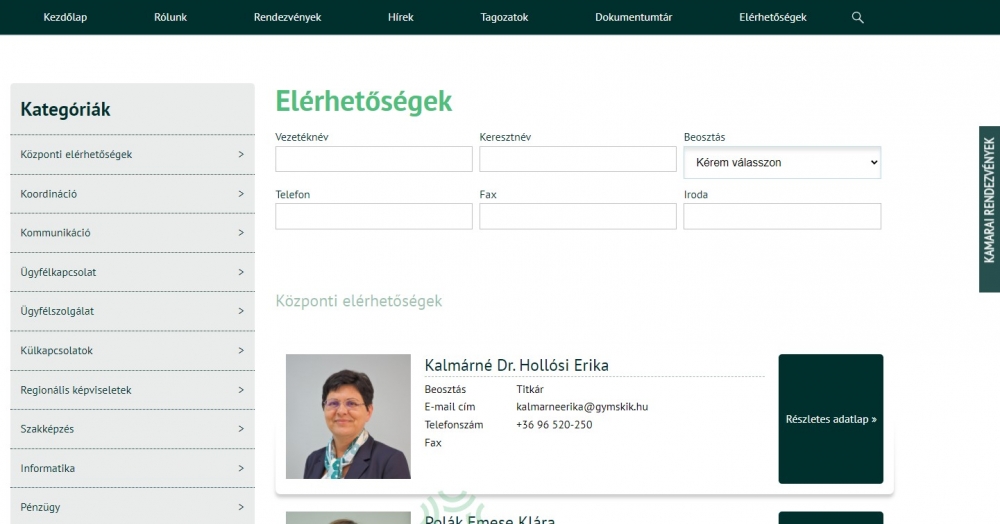This screenshot has height=524, width=1000.
Task: Click the phone number +36 96 520-250
Action: [x=554, y=425]
